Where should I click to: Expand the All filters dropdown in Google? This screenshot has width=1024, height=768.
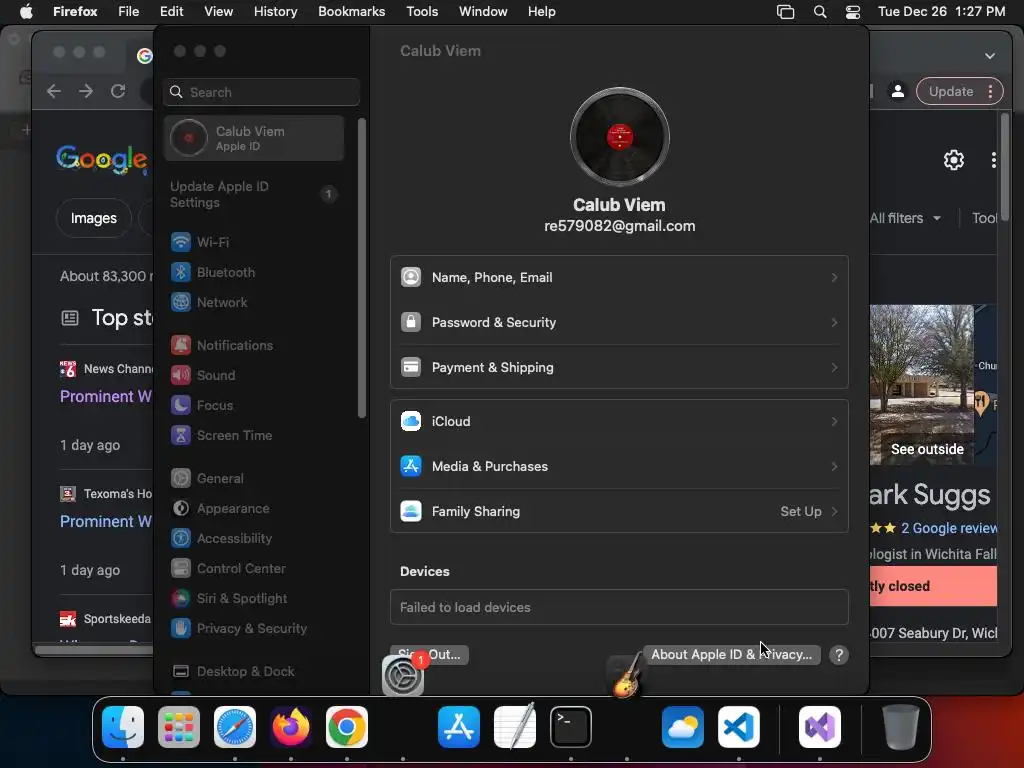[x=906, y=218]
